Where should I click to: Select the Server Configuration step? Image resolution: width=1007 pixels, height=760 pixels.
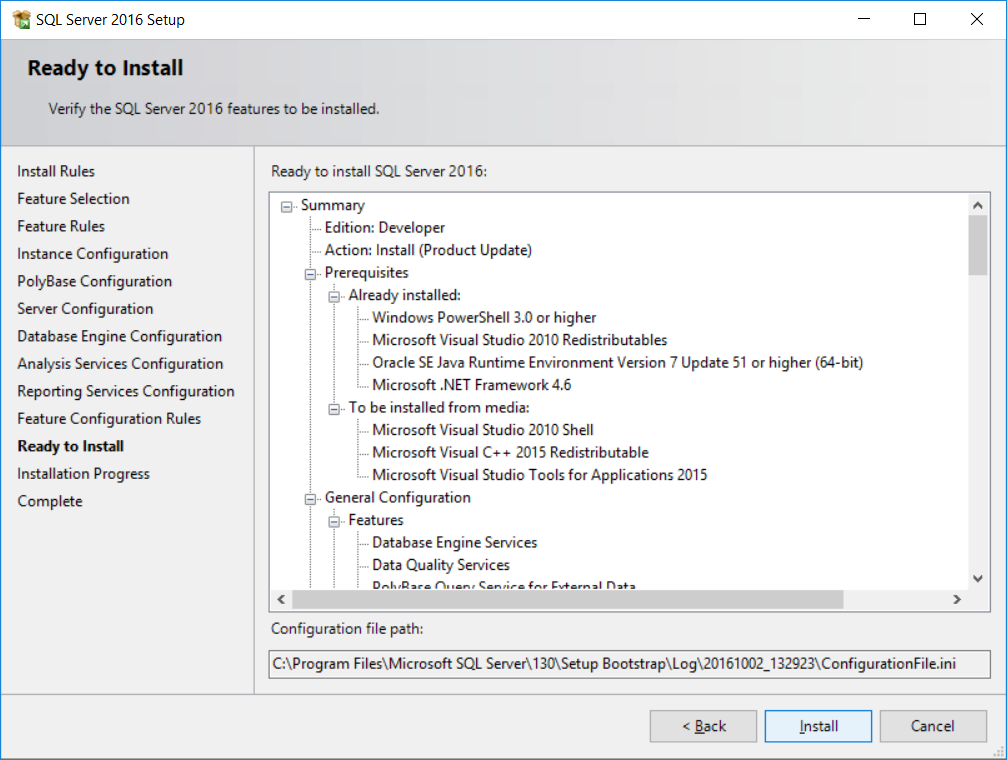tap(85, 309)
